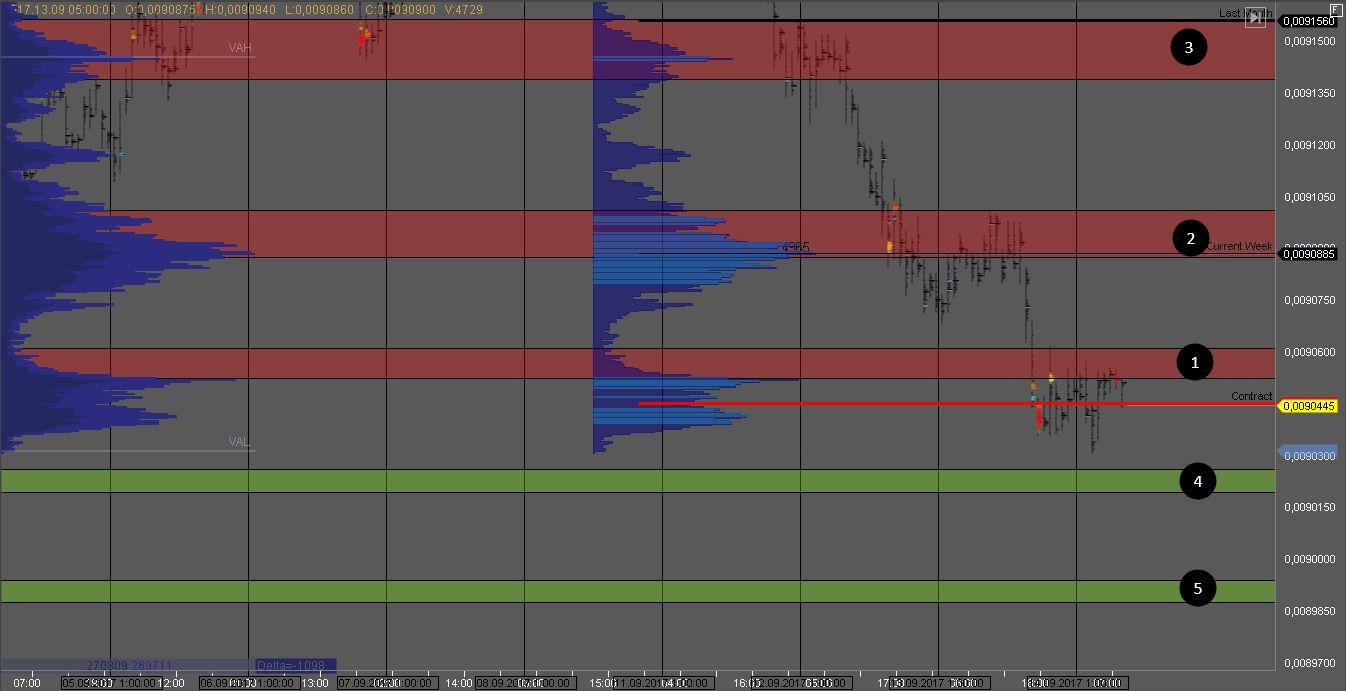
Task: Click the F icon in the top-right corner
Action: click(1336, 8)
